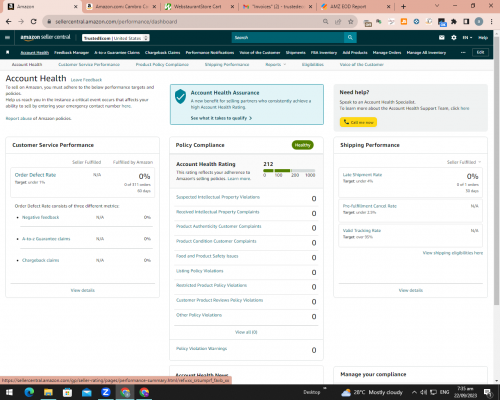This screenshot has width=500, height=400.
Task: Open the Windows Start menu
Action: [x=9, y=392]
